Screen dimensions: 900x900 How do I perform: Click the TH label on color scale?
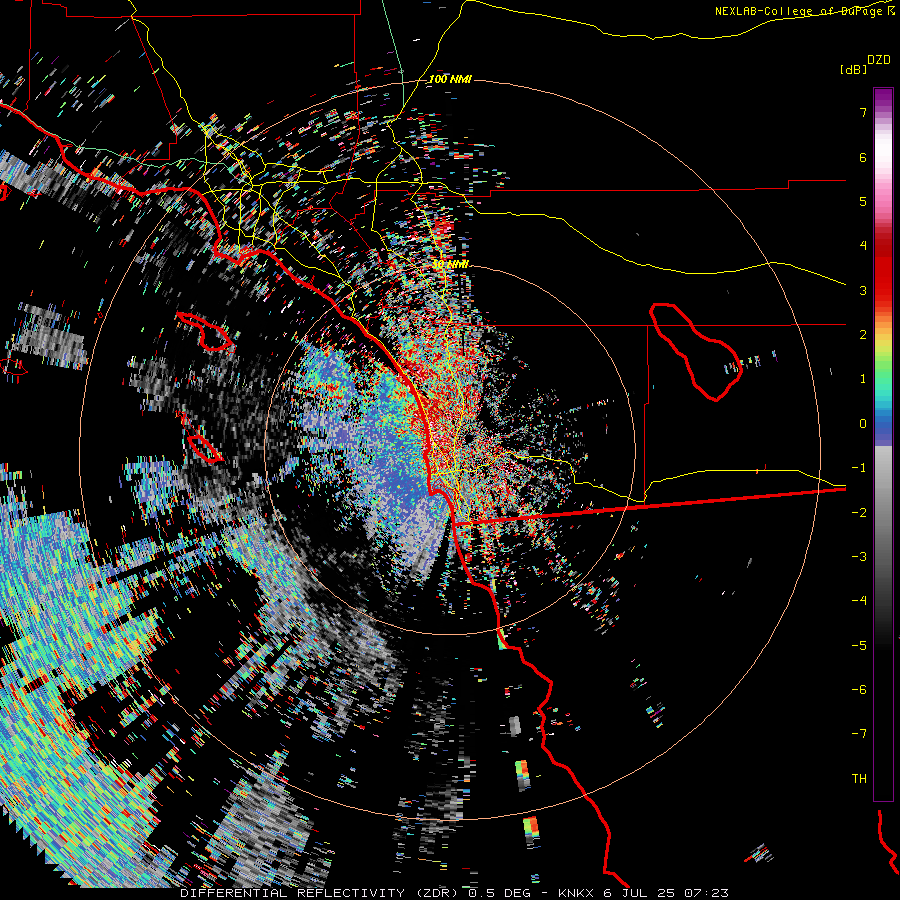pos(859,778)
